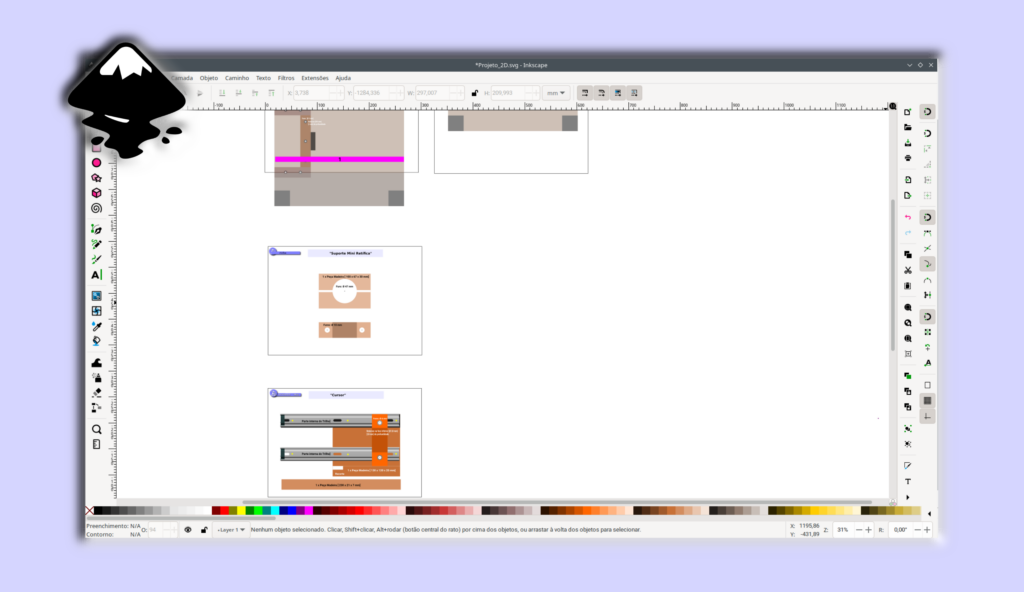Open the mm units dropdown

pos(556,93)
